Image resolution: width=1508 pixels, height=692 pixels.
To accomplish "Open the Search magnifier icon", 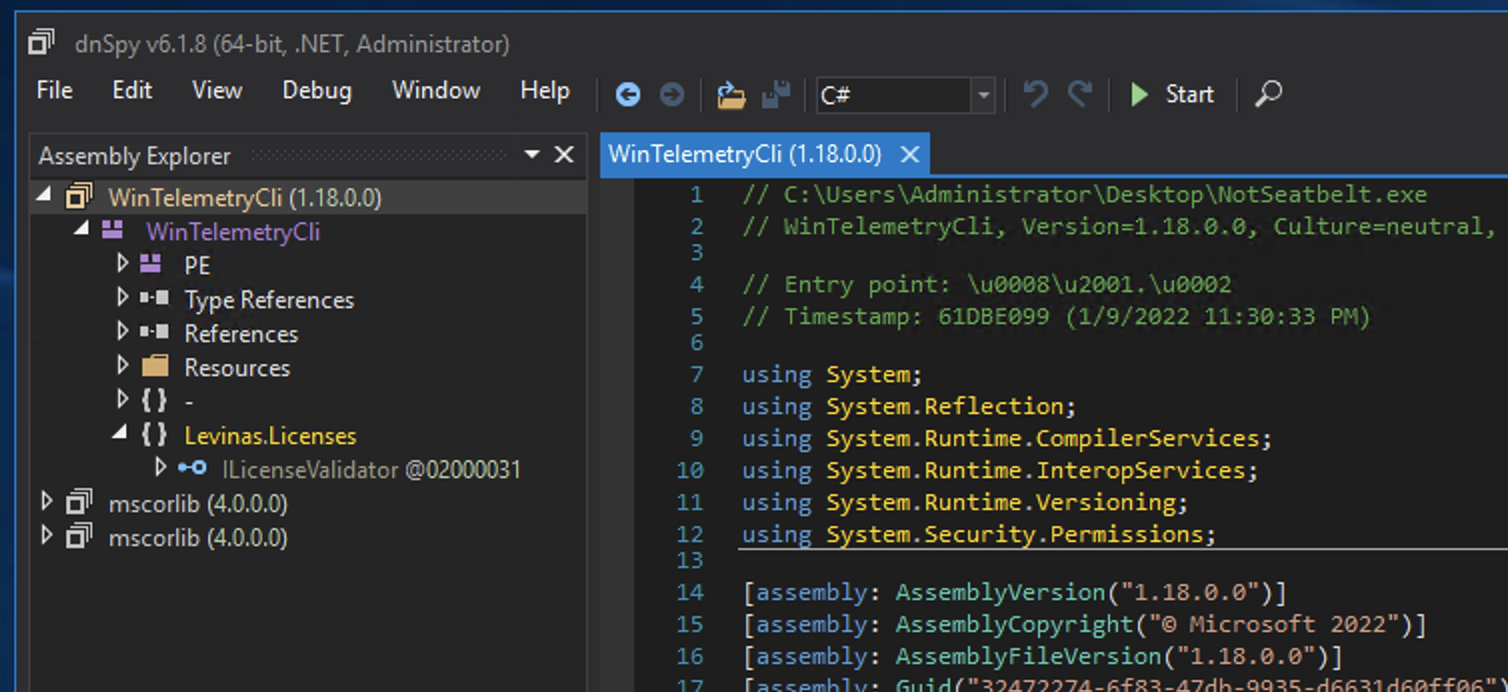I will [1268, 94].
